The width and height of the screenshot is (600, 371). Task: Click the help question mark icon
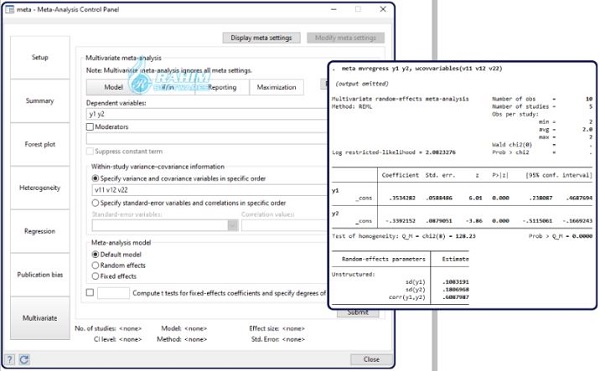pyautogui.click(x=10, y=360)
